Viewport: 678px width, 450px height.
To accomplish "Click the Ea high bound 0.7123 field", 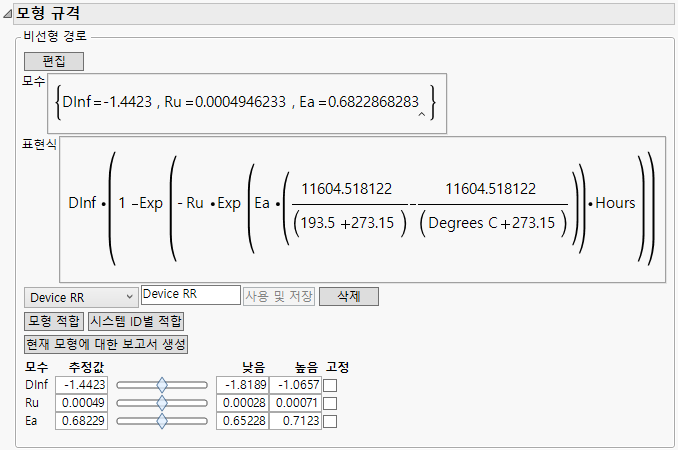I will (295, 421).
